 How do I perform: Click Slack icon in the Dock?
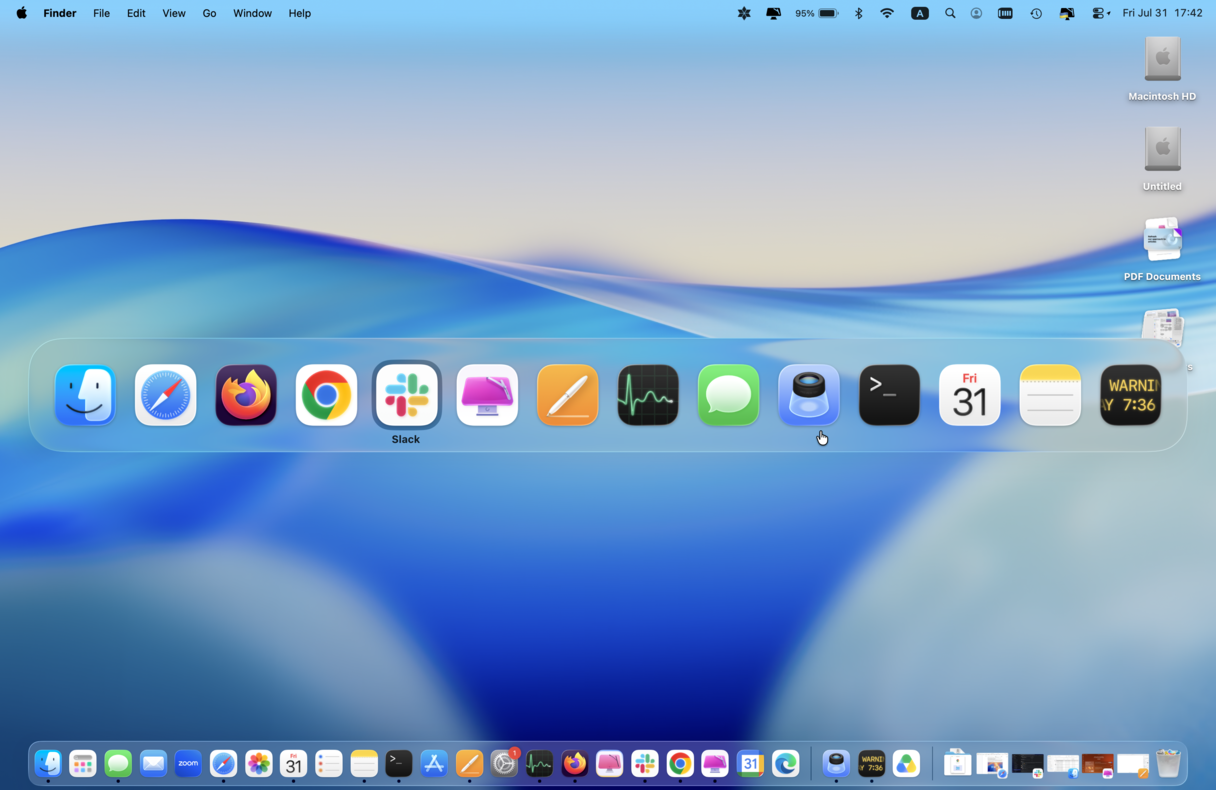[645, 764]
